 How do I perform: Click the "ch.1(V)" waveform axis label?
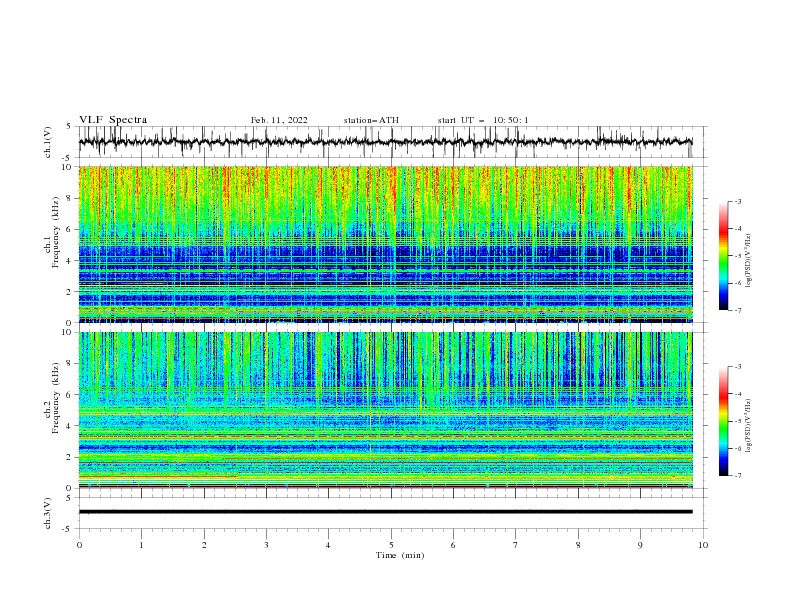click(48, 142)
